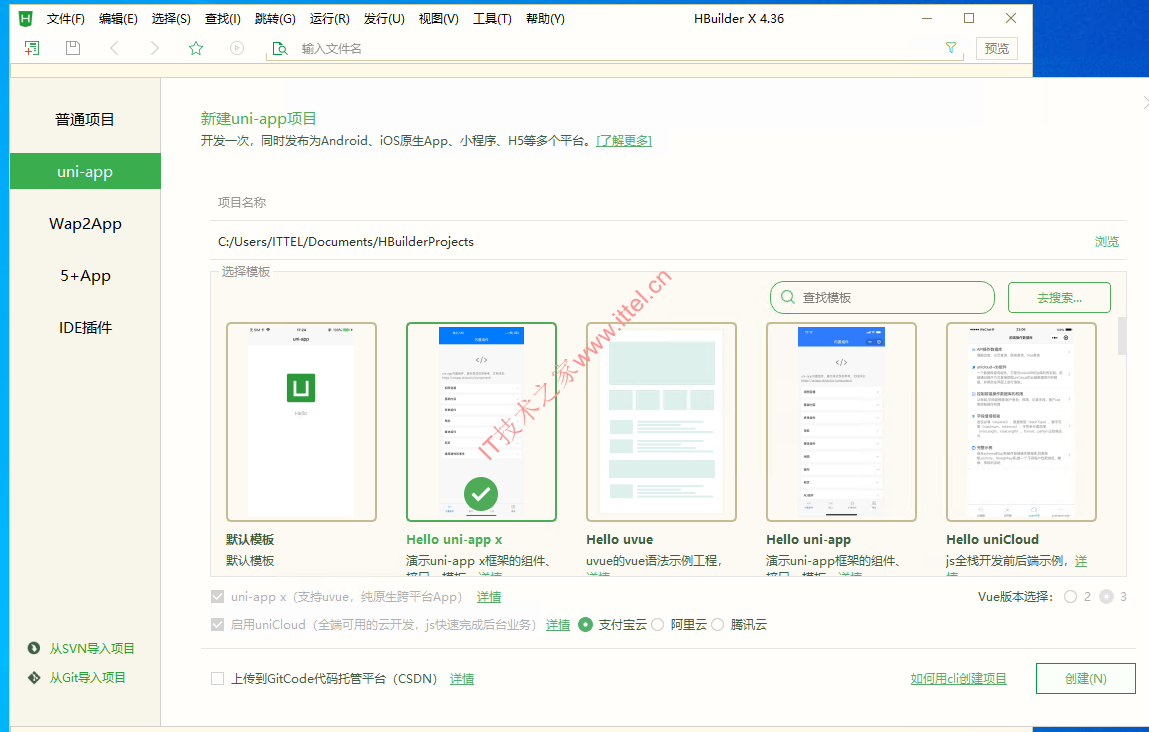Select the Hello uvue template thumbnail
Image resolution: width=1149 pixels, height=732 pixels.
pyautogui.click(x=661, y=422)
